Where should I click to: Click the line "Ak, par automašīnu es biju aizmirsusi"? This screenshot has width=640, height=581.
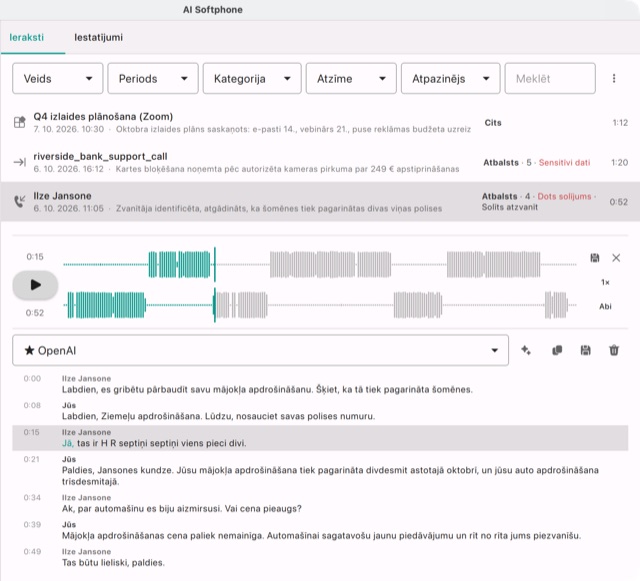[x=182, y=509]
